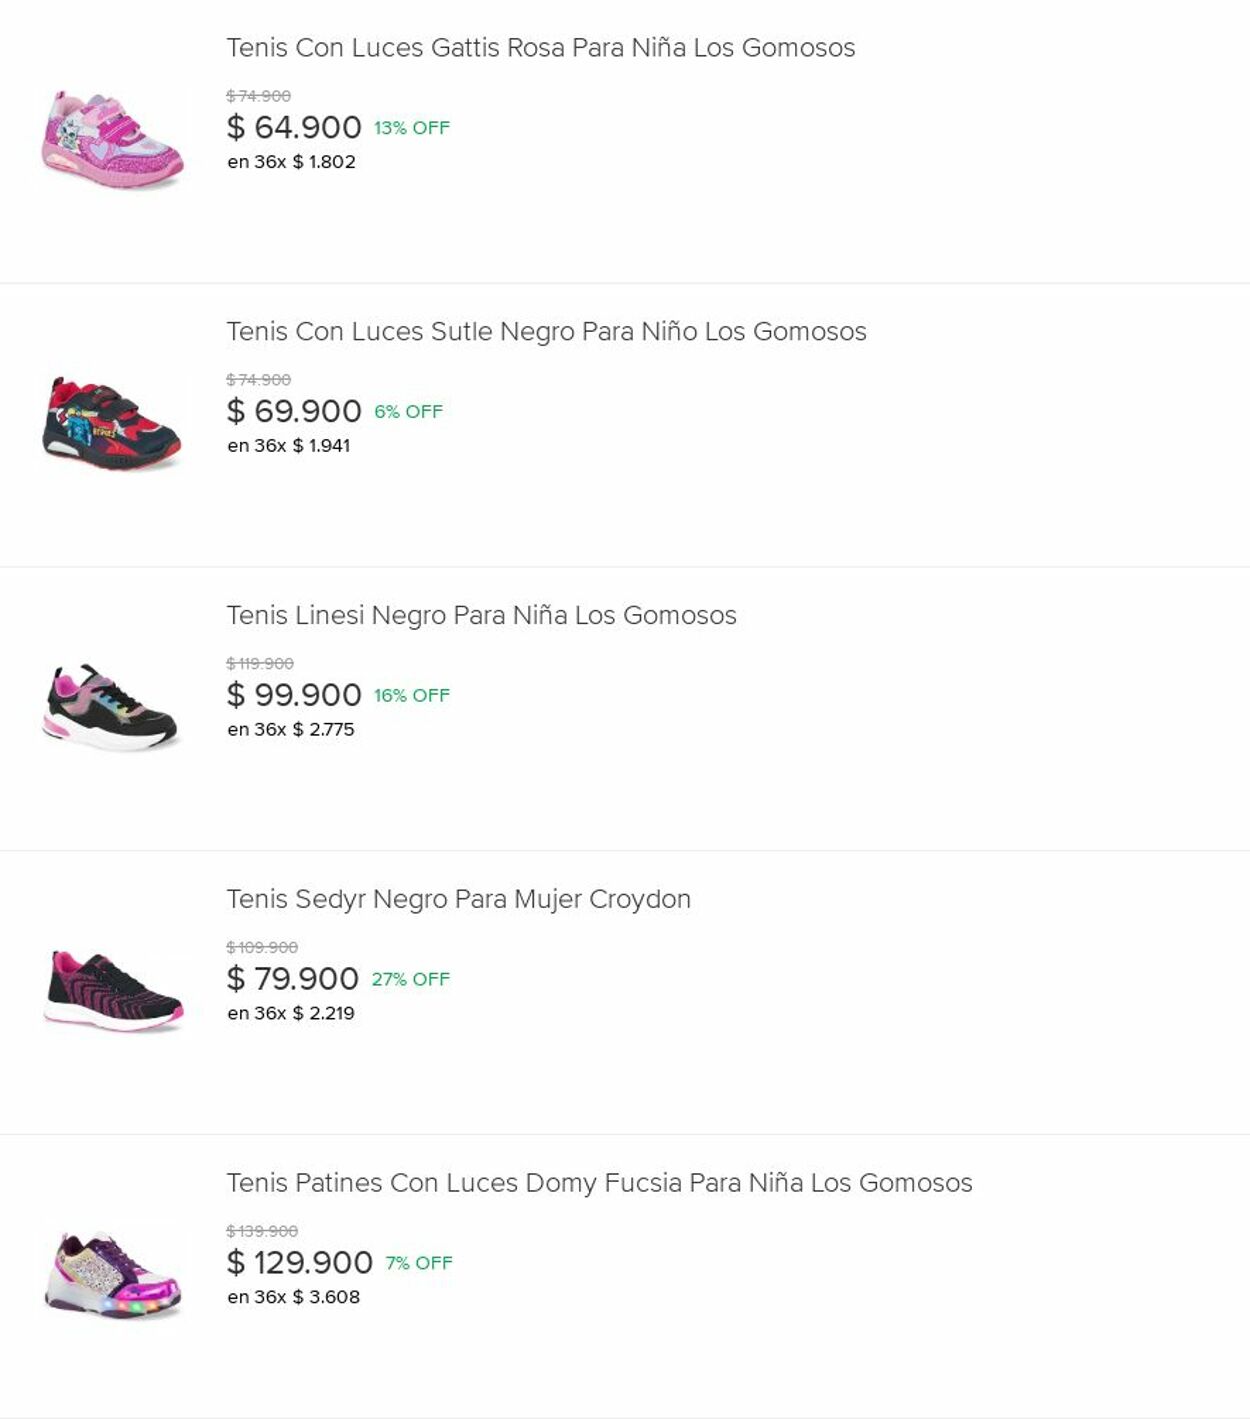
Task: Click the installment text en 36x $ 1.941
Action: (288, 446)
